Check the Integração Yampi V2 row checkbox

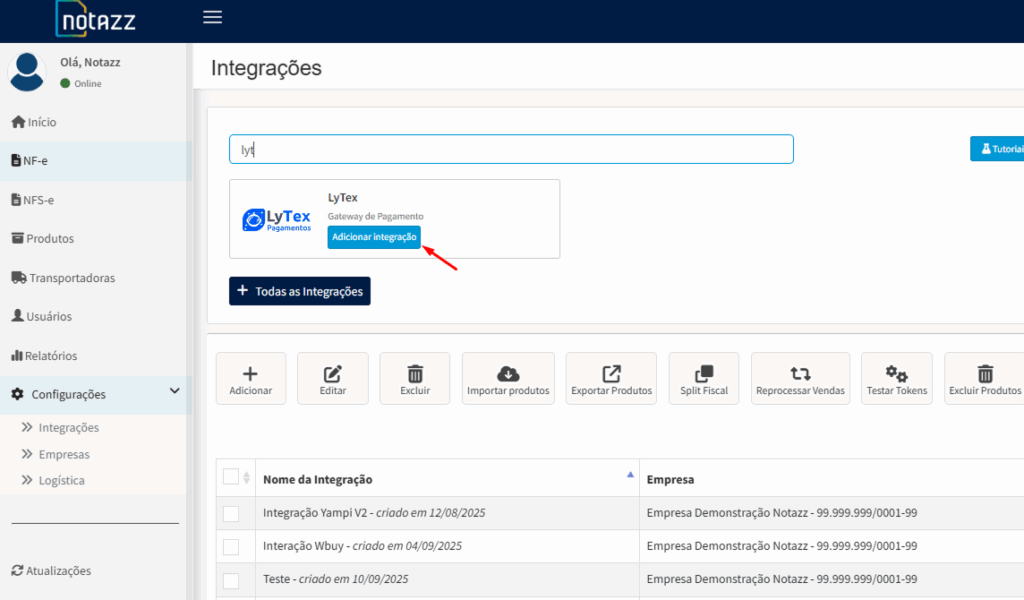(x=231, y=513)
